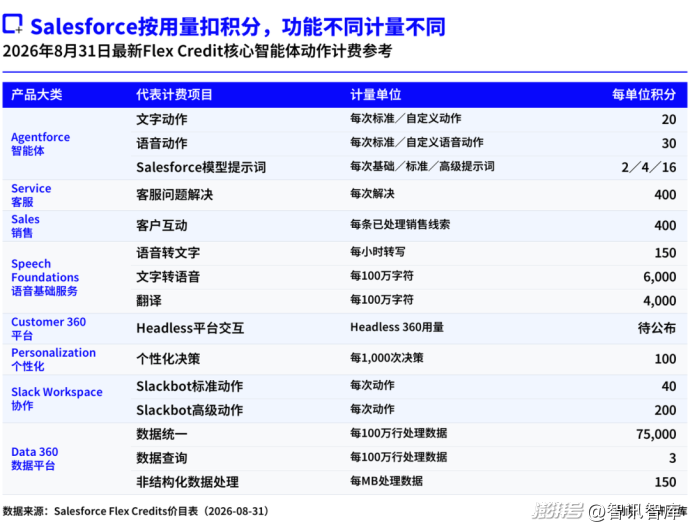The height and width of the screenshot is (532, 690).
Task: Select "每次标准／自定义动作" unit cell
Action: coord(406,118)
